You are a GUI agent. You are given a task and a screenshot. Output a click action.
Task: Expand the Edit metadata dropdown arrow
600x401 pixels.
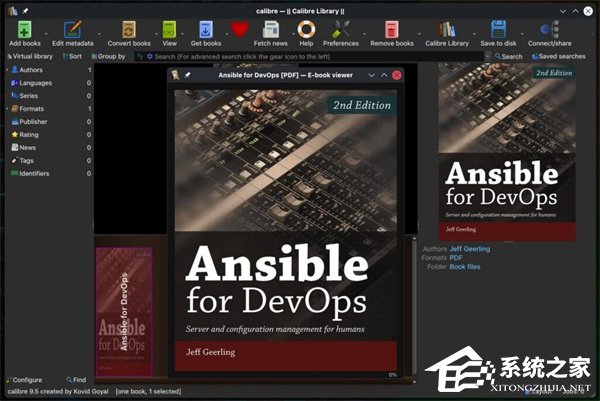coord(99,34)
